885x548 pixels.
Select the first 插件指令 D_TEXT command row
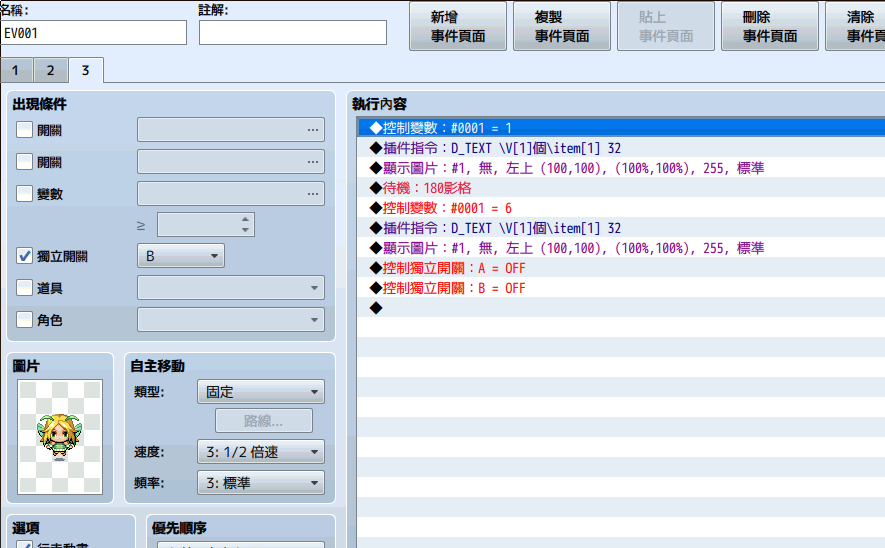pos(621,148)
